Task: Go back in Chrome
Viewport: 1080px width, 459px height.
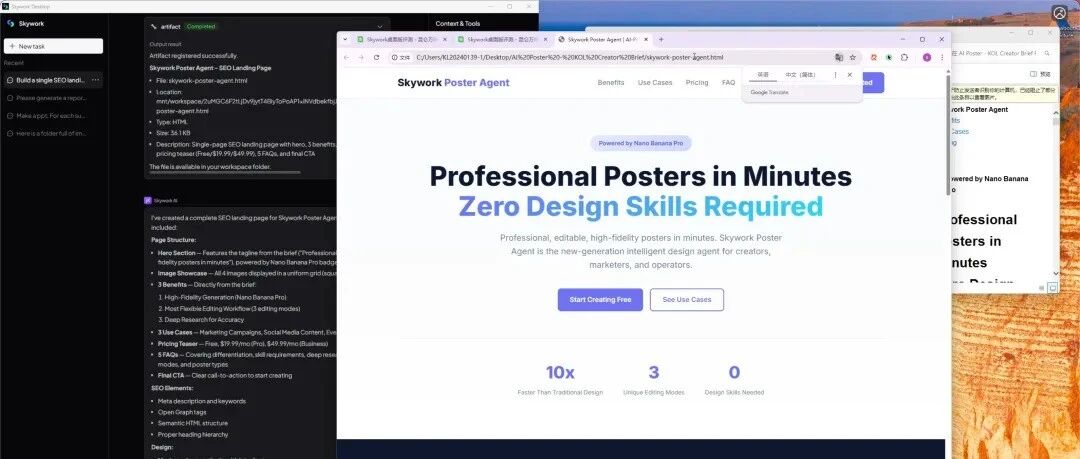Action: pos(346,57)
